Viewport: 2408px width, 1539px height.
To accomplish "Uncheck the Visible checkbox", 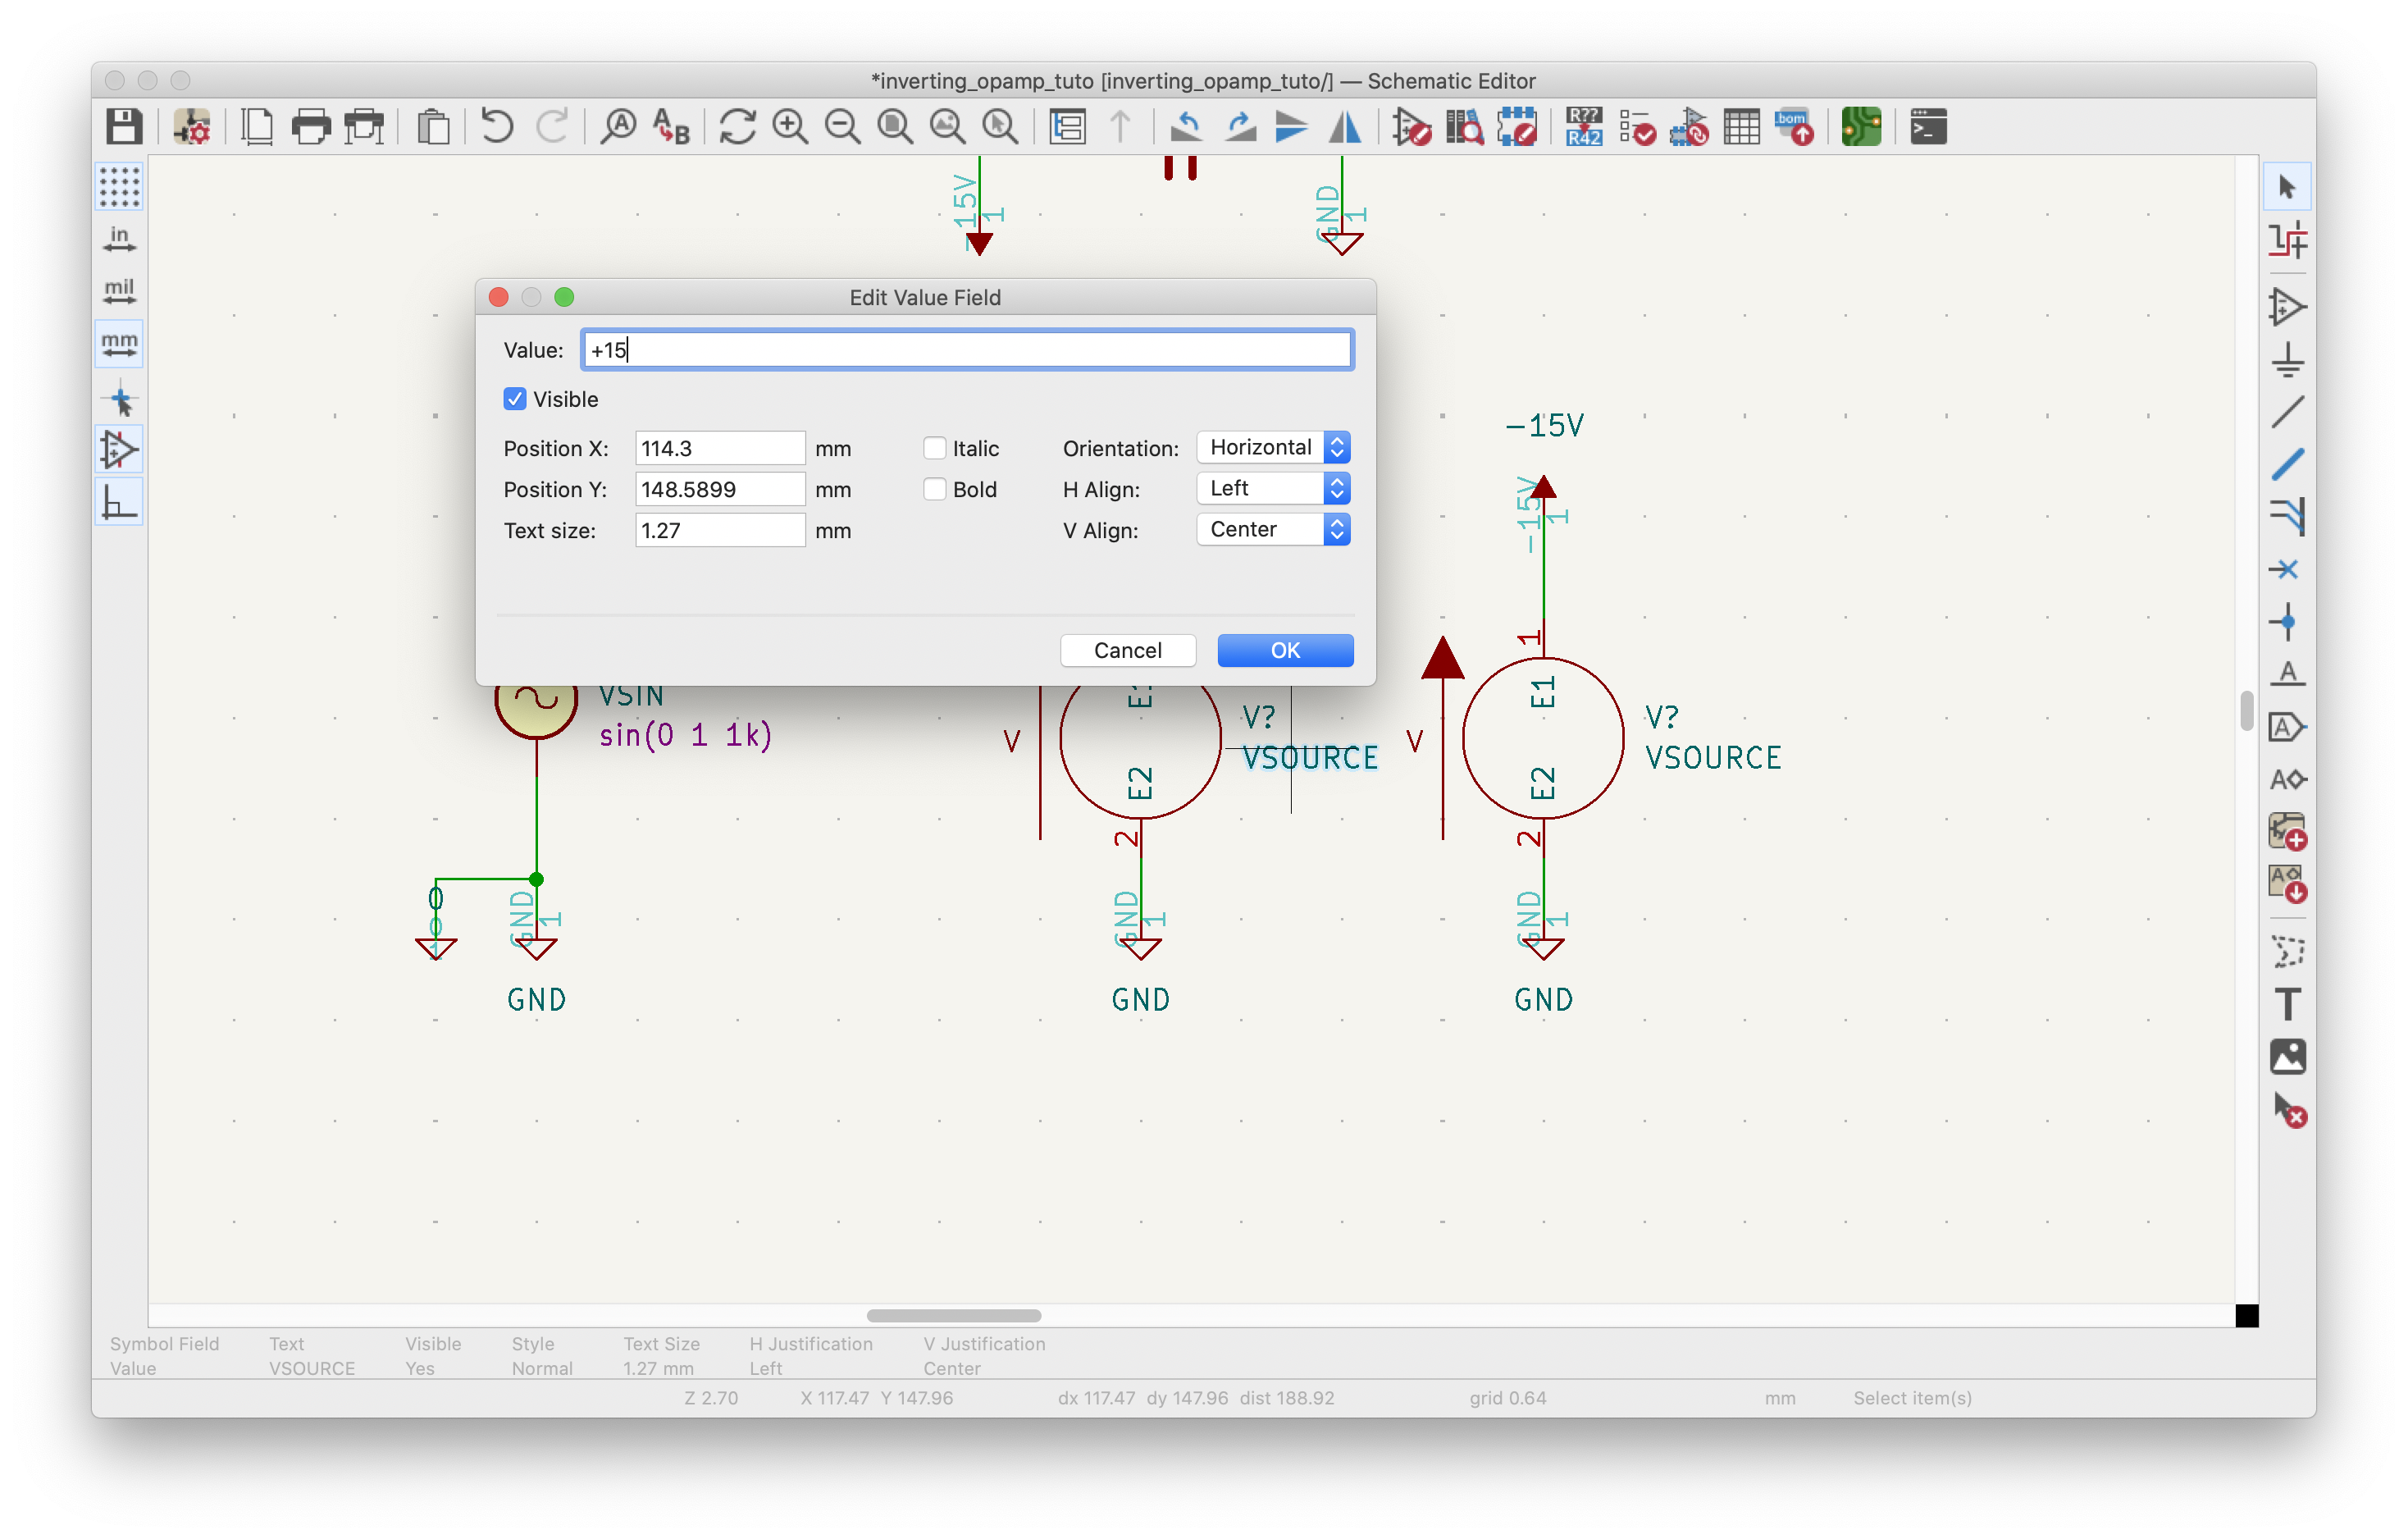I will (514, 399).
